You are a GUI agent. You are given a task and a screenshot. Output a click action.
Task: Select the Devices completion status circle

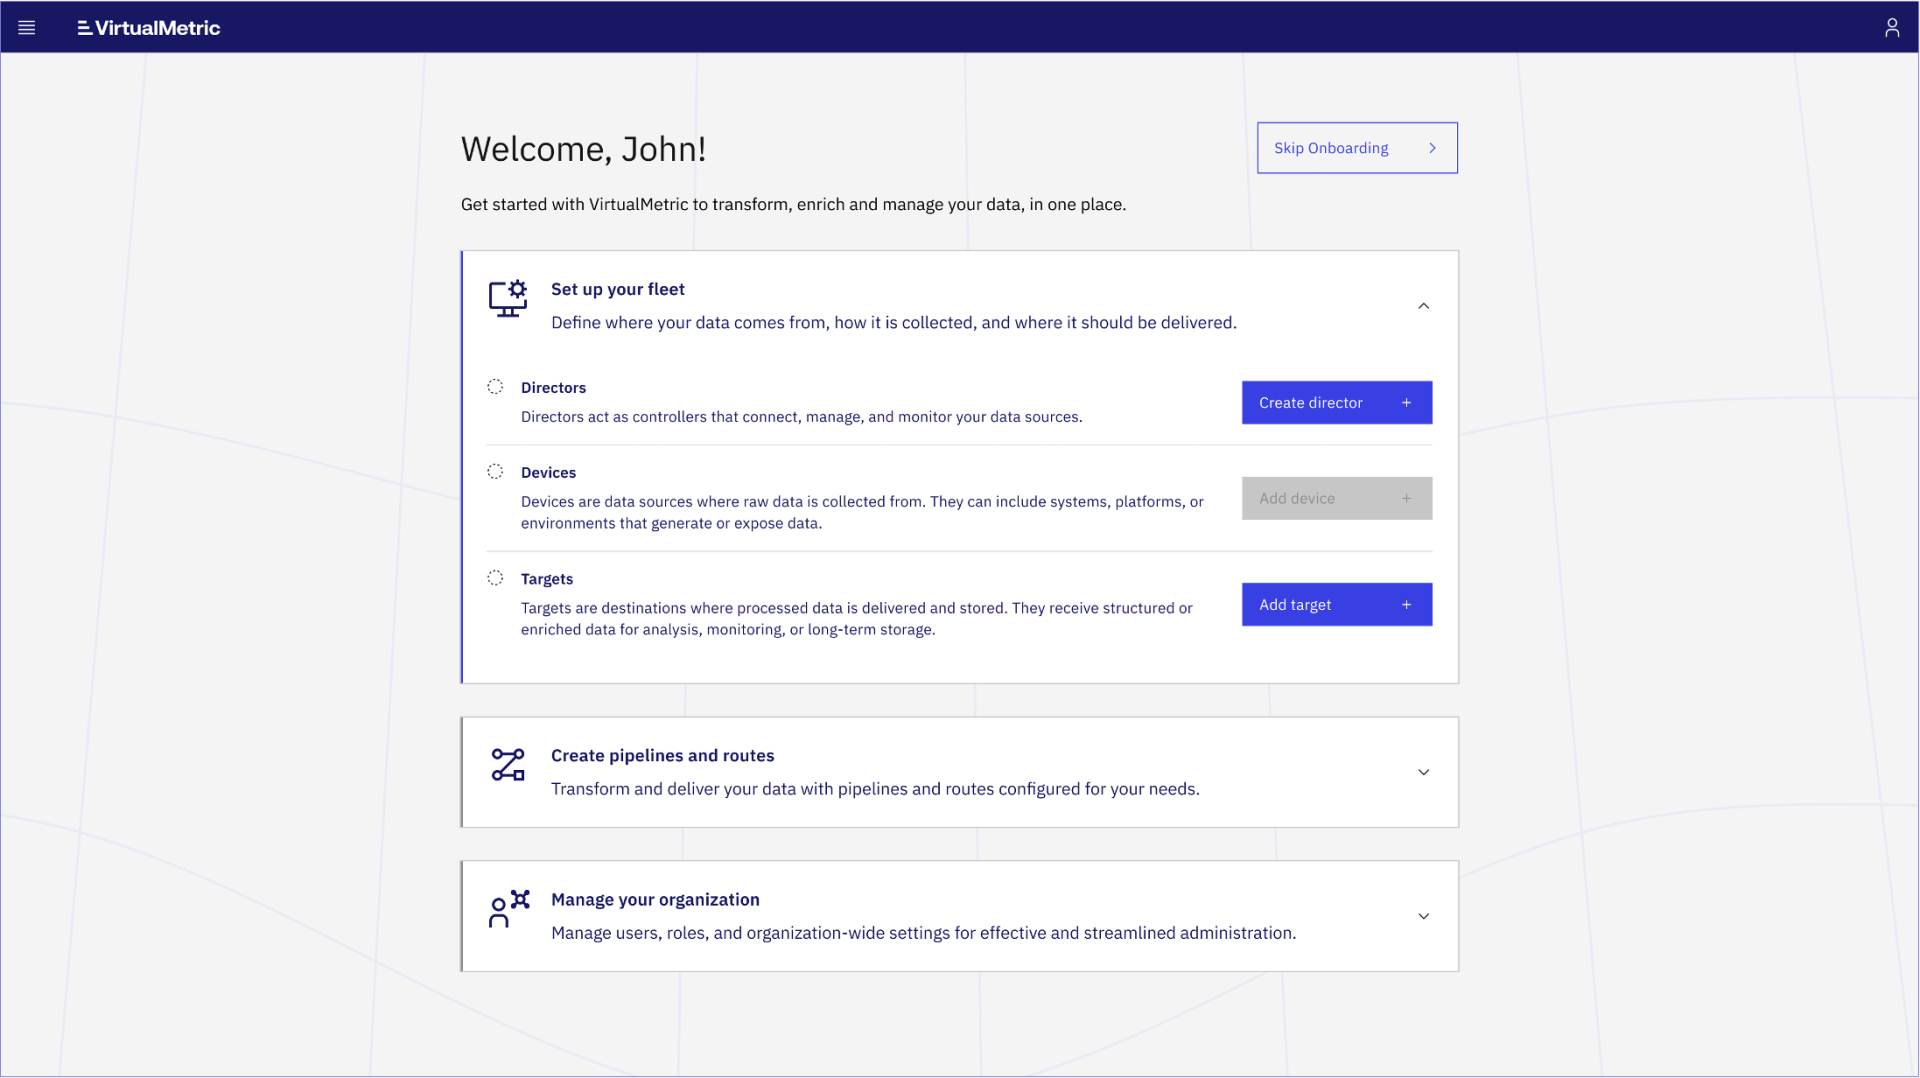click(497, 470)
